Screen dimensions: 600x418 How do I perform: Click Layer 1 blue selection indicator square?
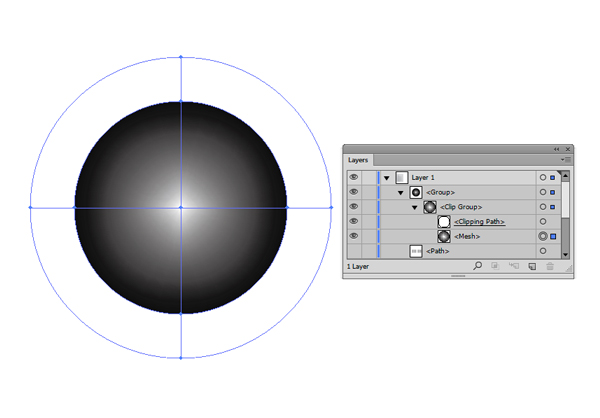[x=552, y=178]
